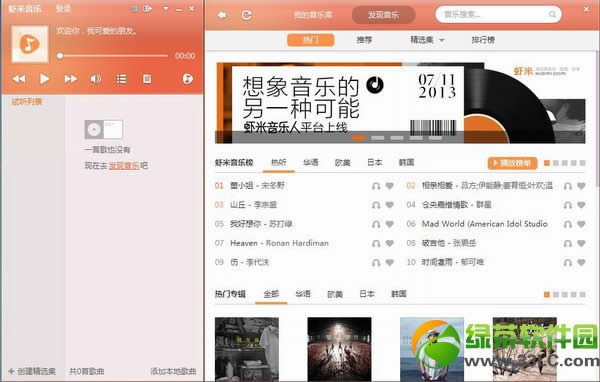Click 创建精选集 at the player bottom
This screenshot has width=600, height=382.
[32, 371]
